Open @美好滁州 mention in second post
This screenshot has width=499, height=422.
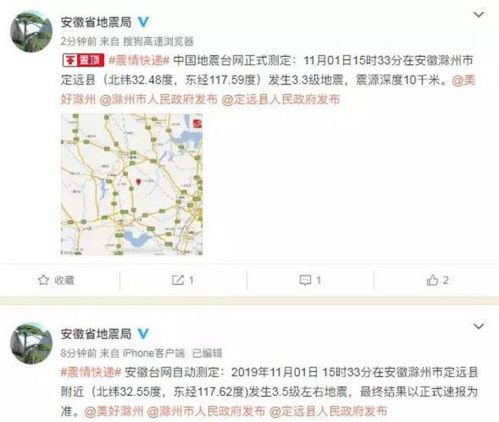point(114,411)
